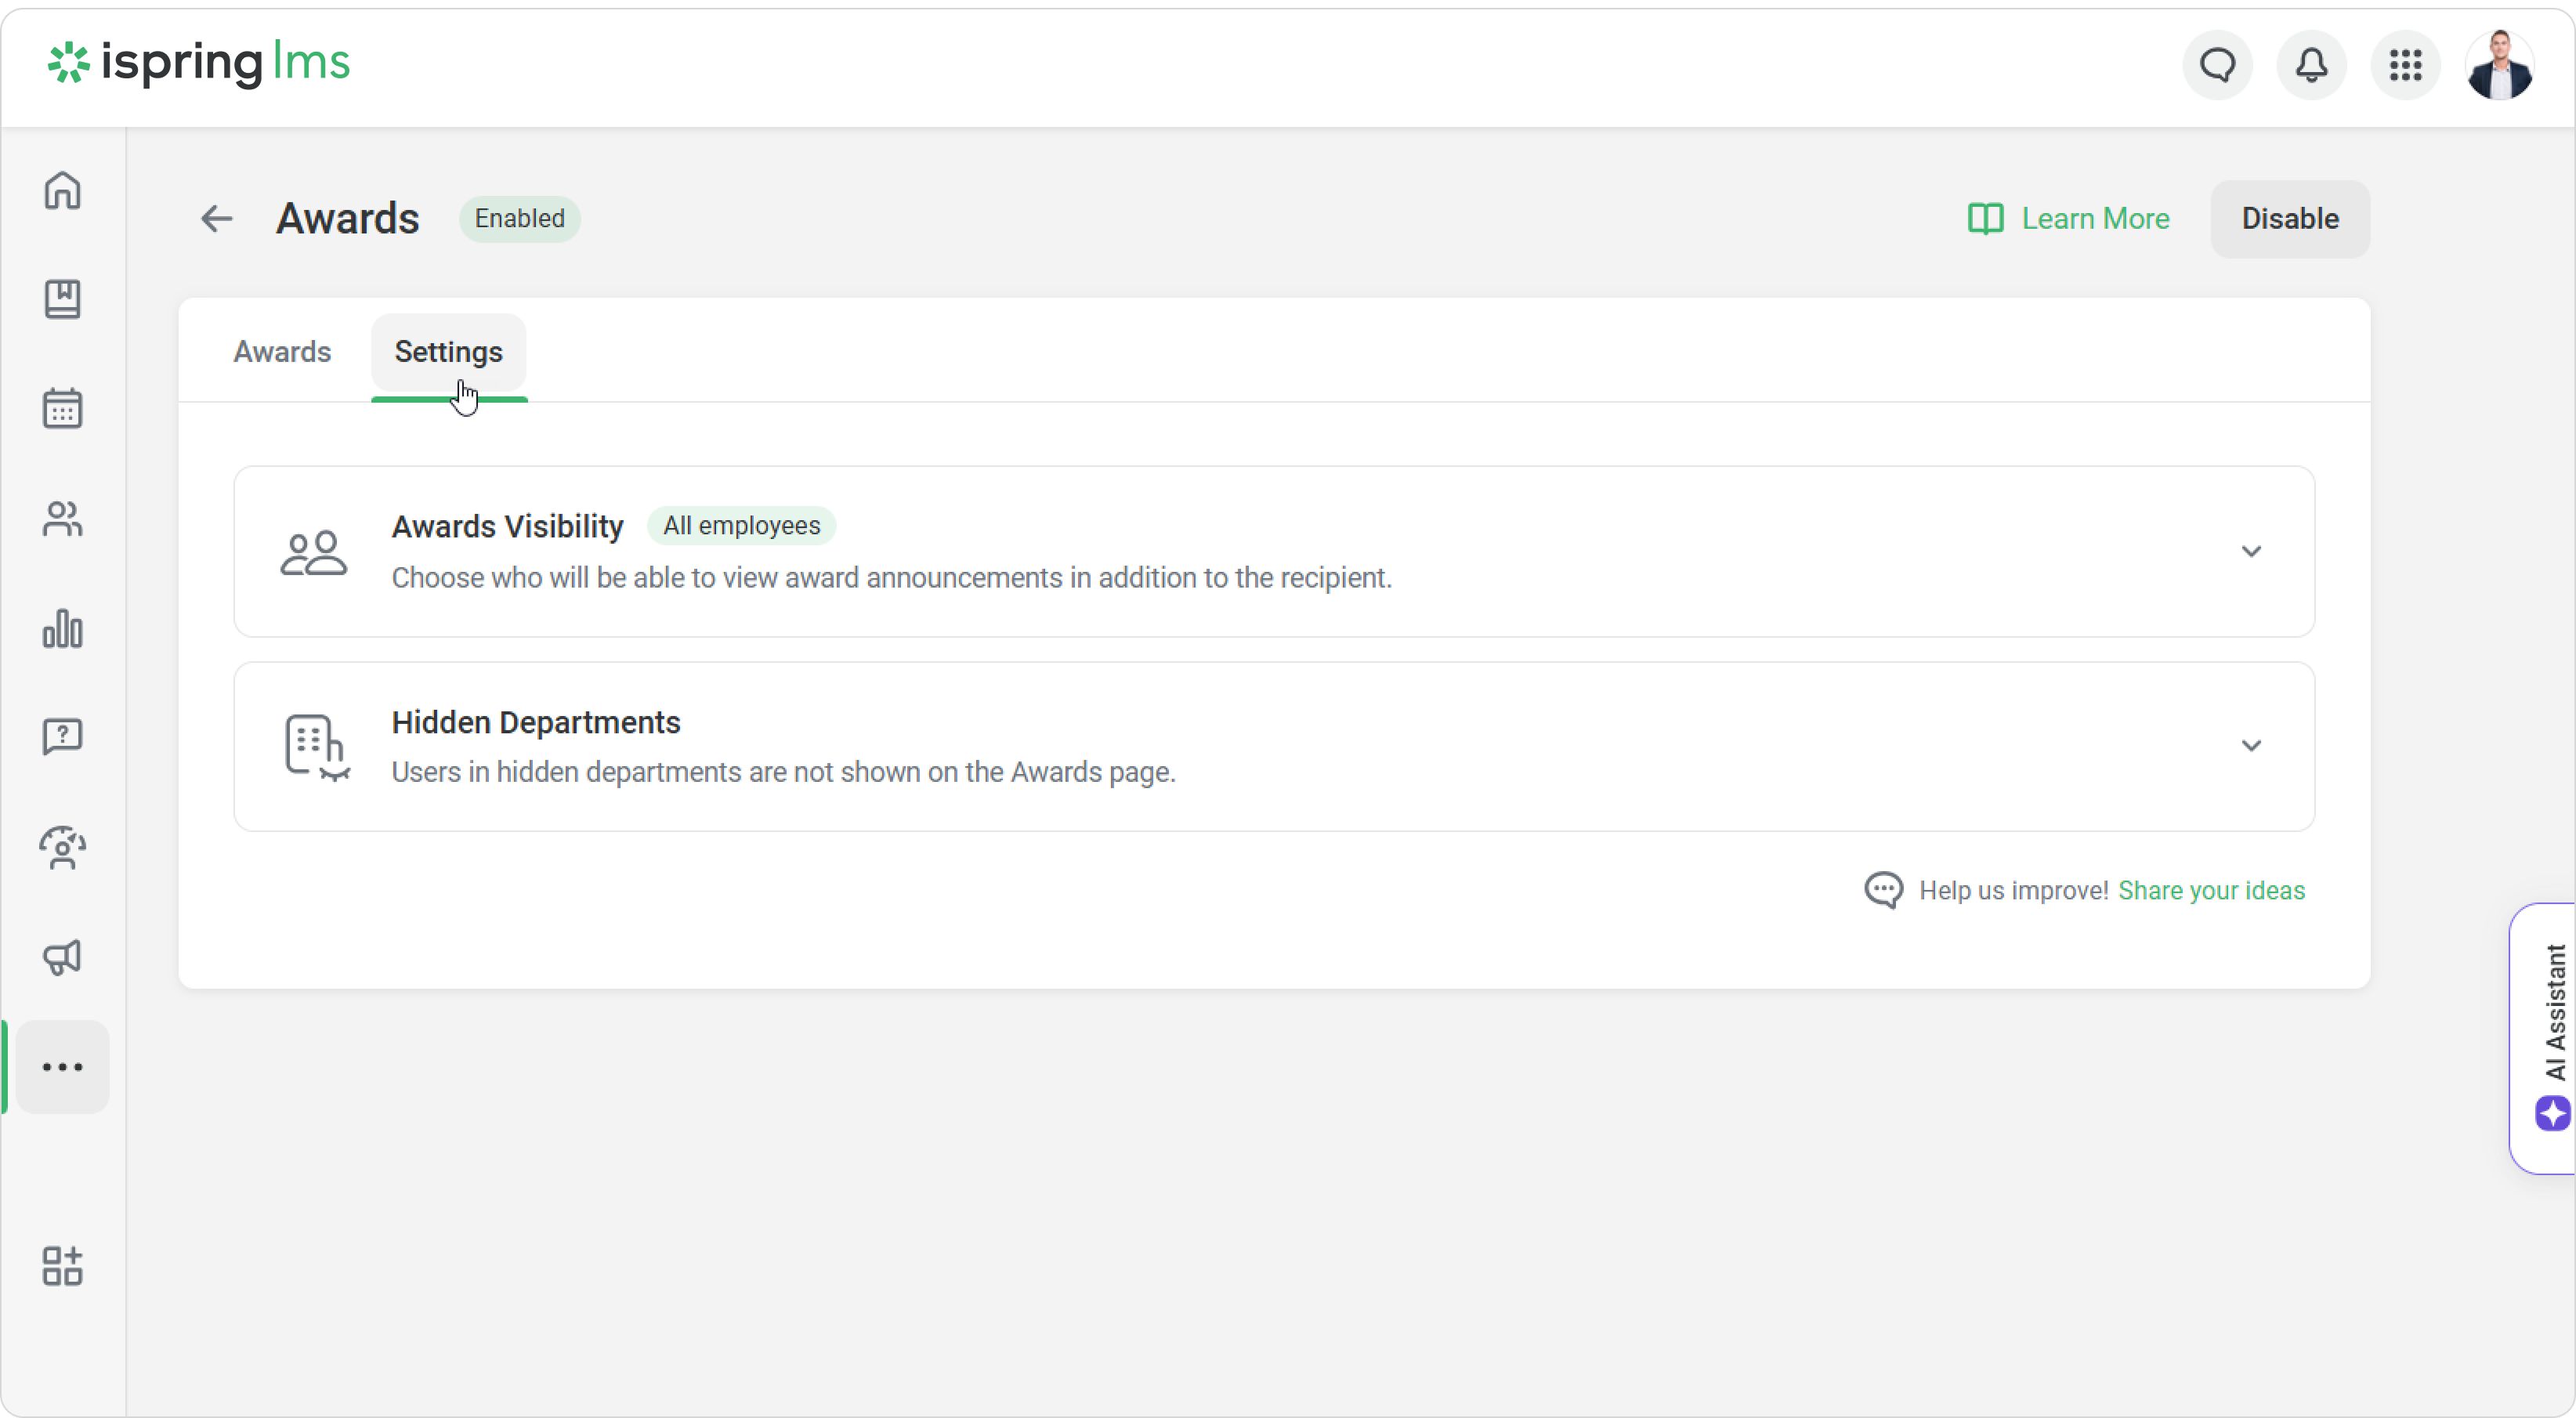Expand the Awards Visibility section

pos(2251,552)
